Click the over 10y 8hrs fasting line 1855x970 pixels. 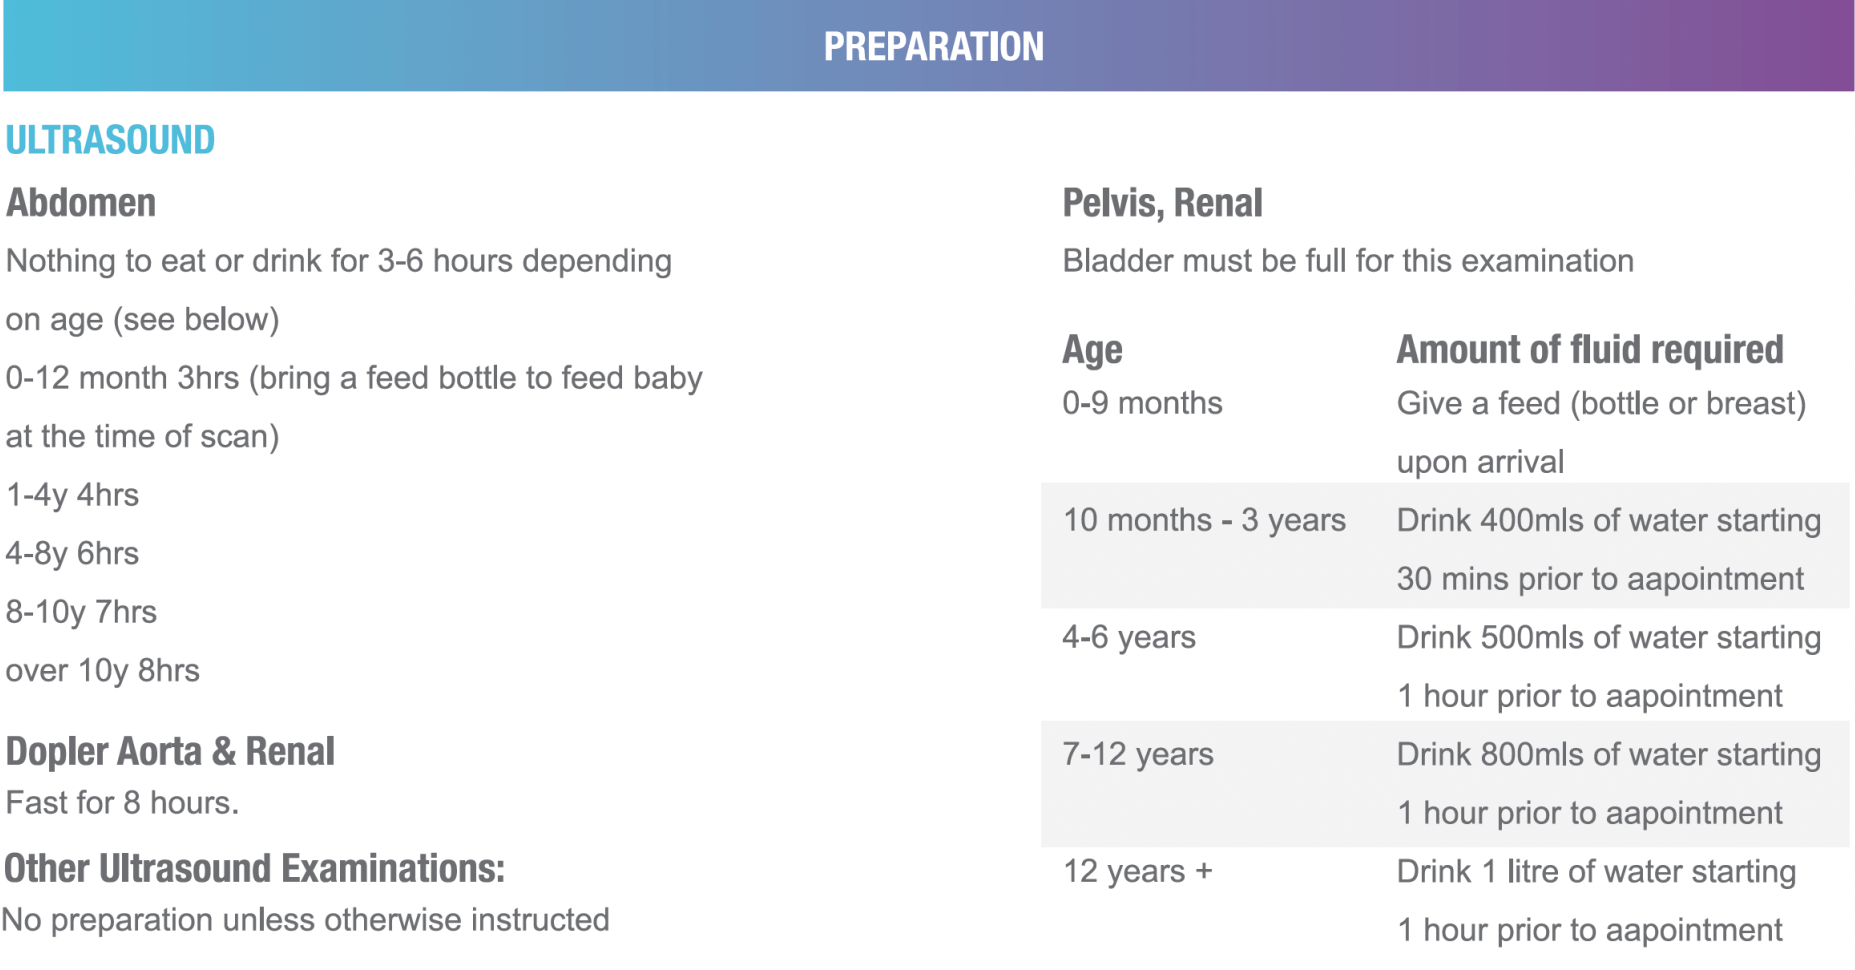[x=103, y=671]
